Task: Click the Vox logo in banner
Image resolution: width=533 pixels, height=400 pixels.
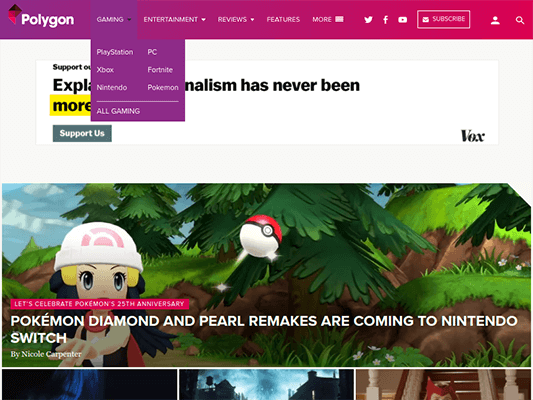Action: point(472,136)
